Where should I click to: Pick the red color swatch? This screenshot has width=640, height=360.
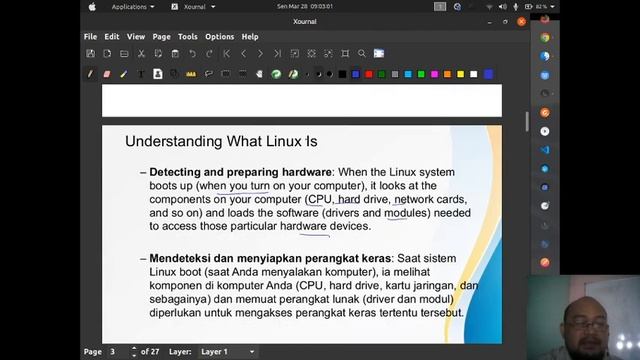(x=369, y=74)
